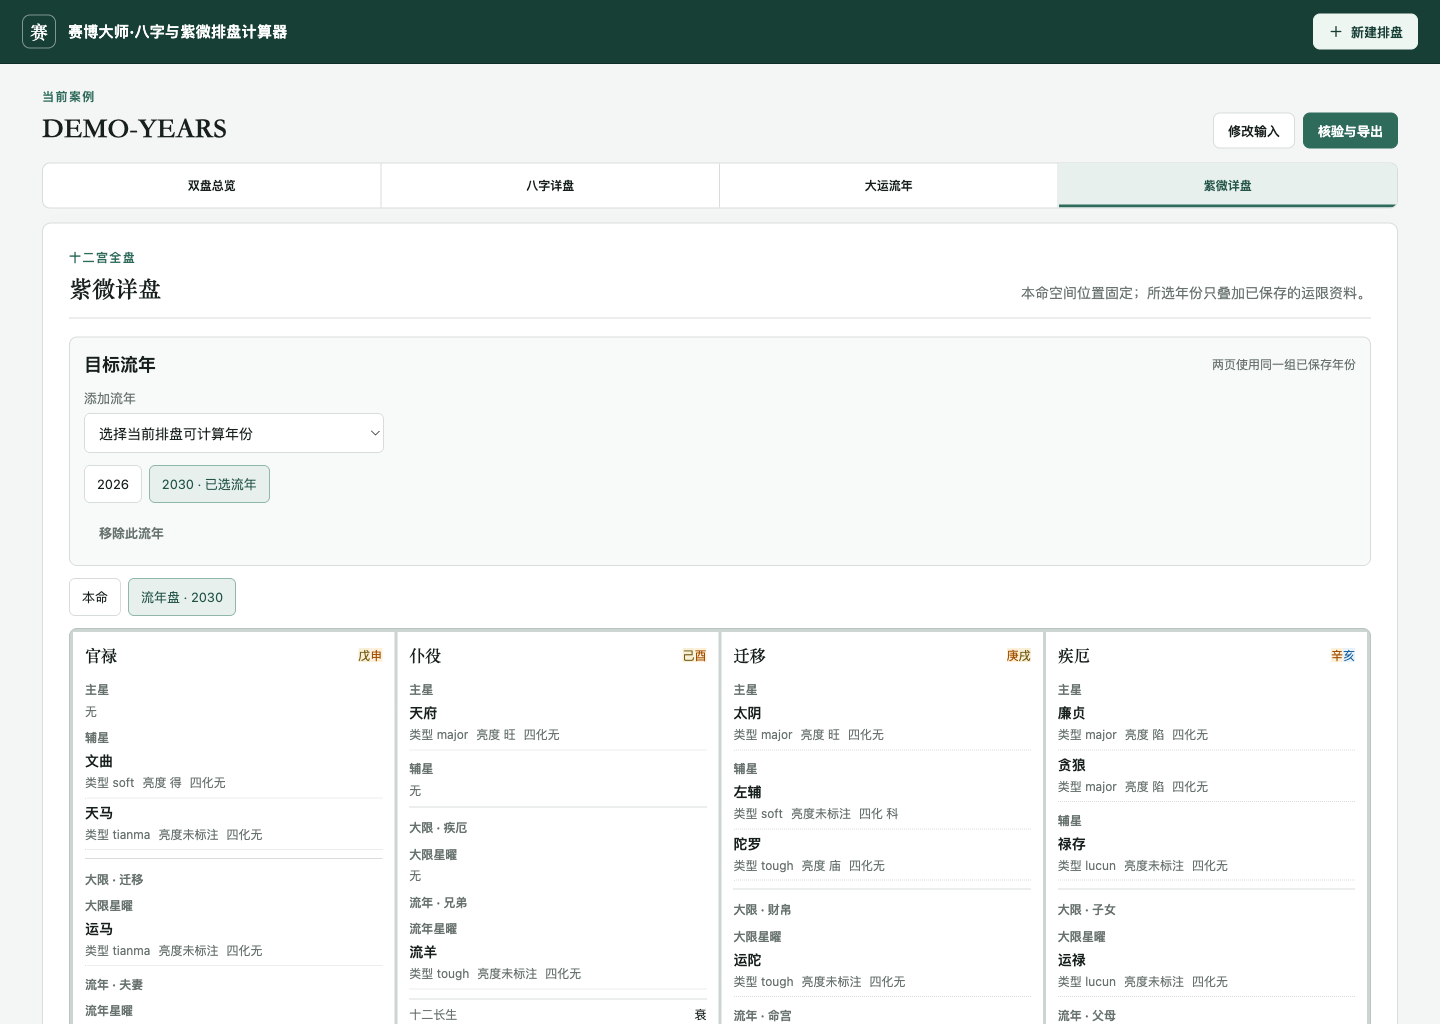The height and width of the screenshot is (1024, 1440).
Task: Click the 太阴 star name
Action: pos(747,713)
